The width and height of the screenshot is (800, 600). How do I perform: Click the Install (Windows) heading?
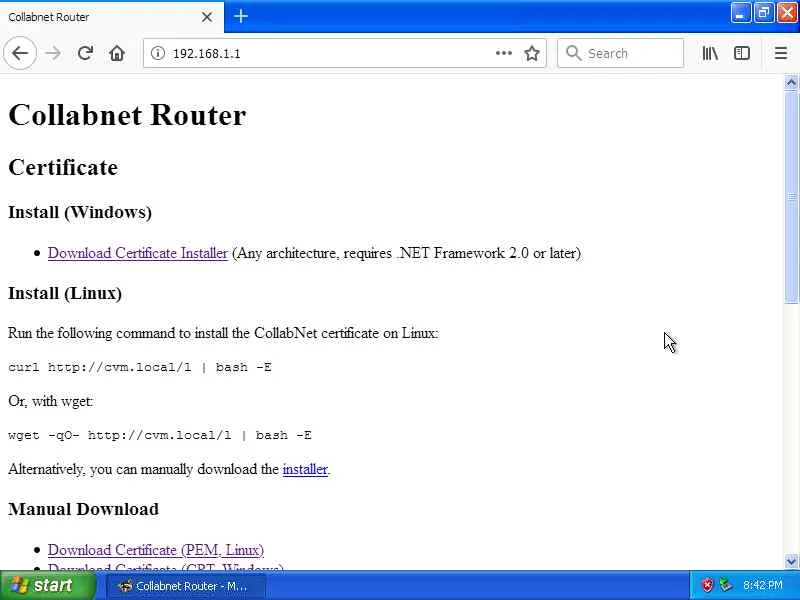tap(80, 212)
